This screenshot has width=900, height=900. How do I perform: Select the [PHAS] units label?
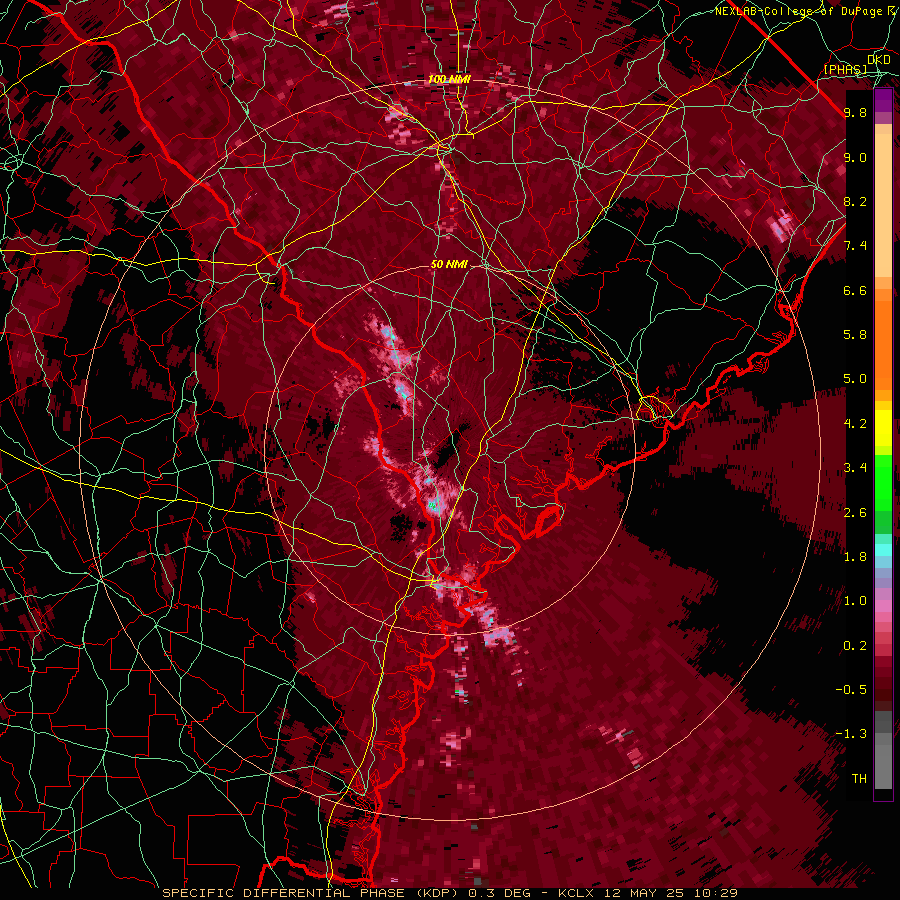(845, 69)
